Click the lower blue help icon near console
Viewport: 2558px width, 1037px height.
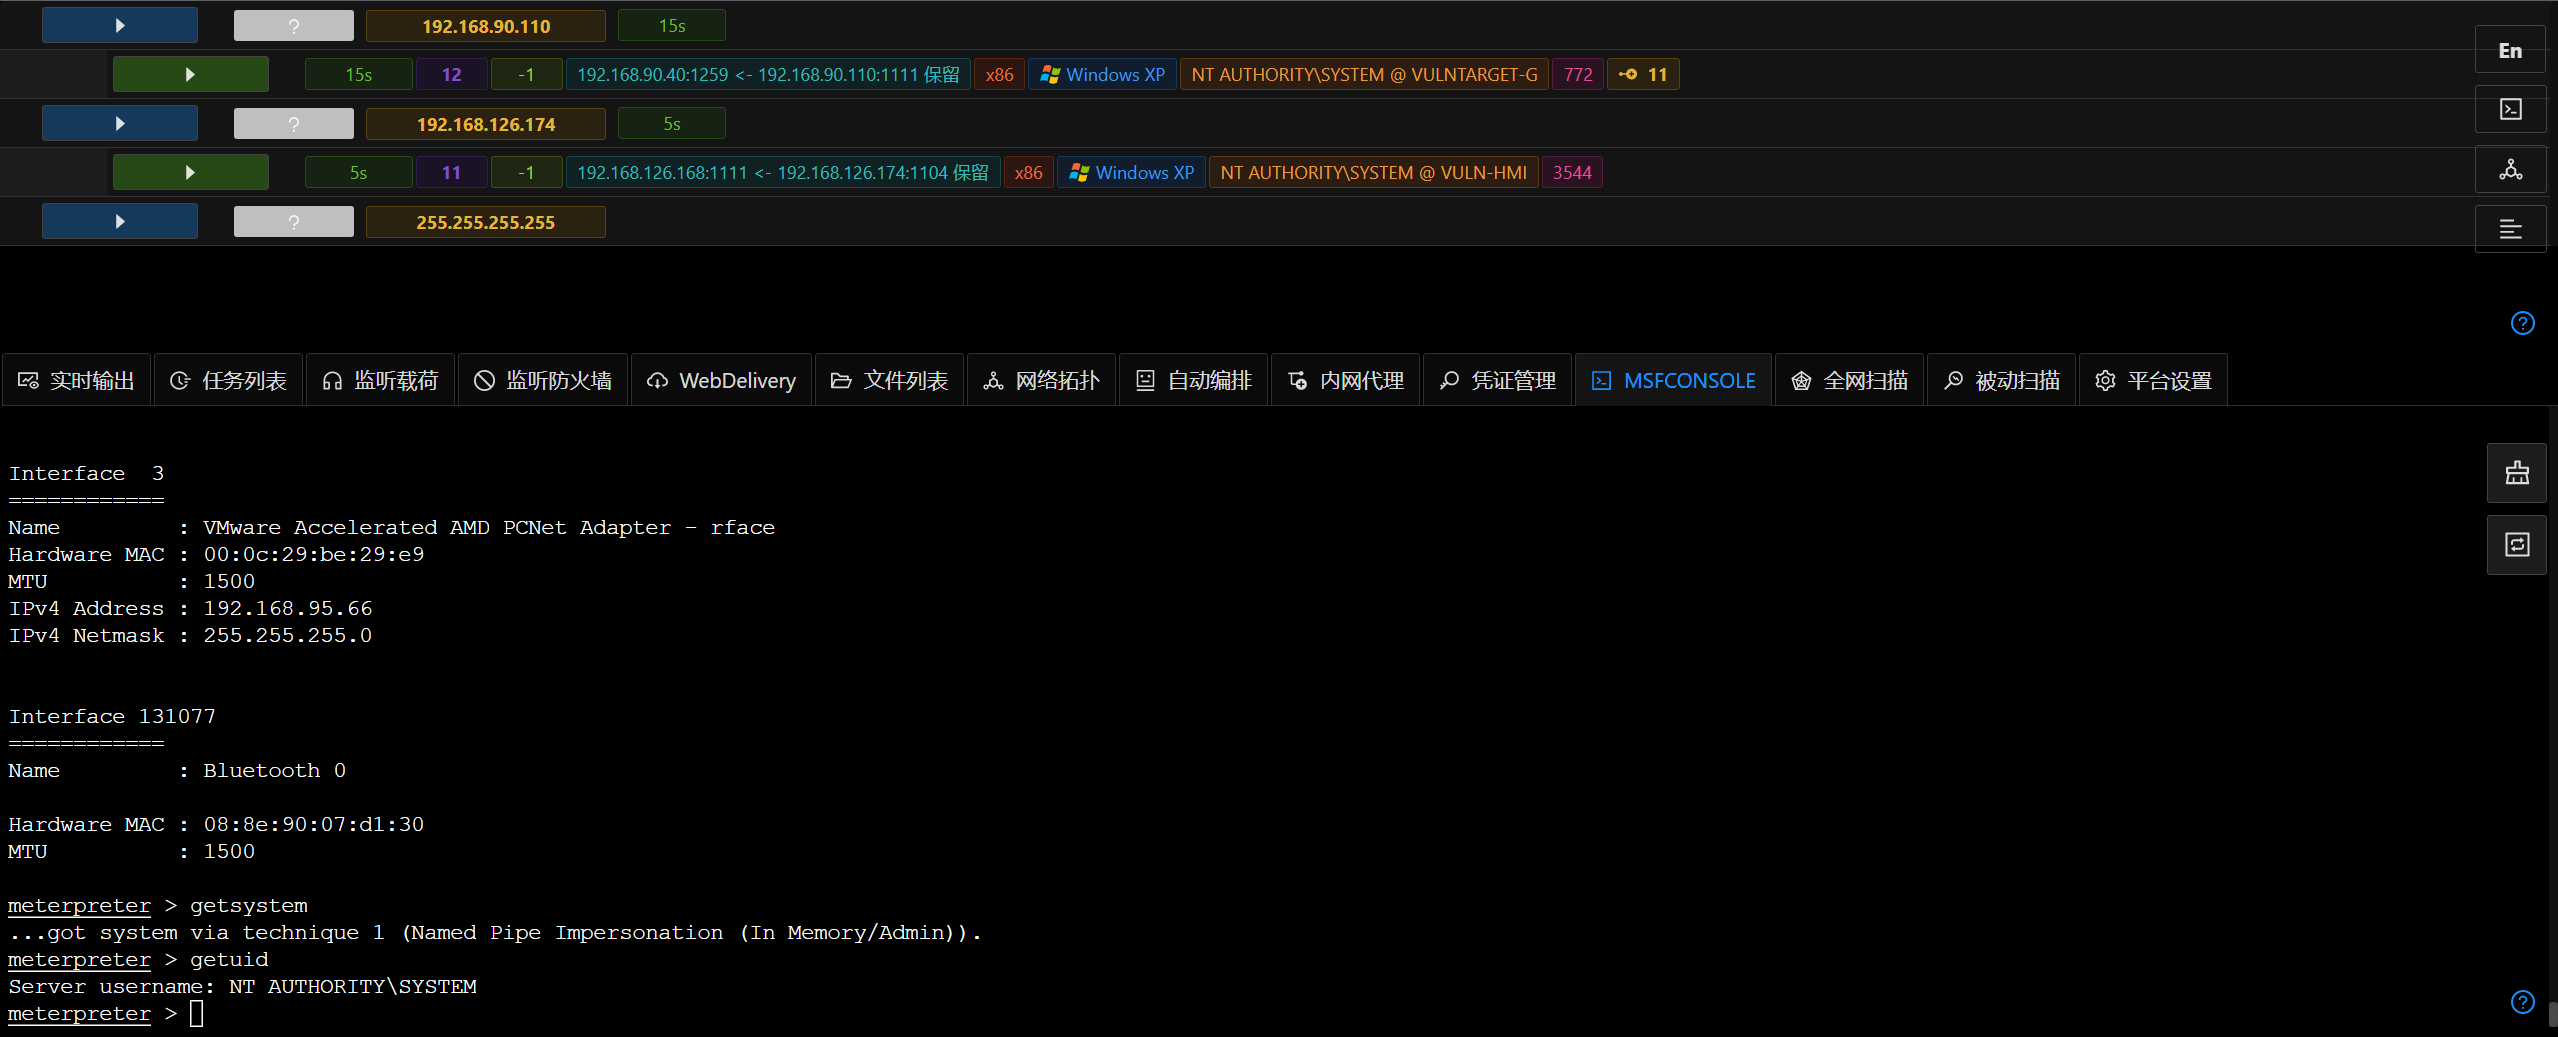(2522, 1002)
